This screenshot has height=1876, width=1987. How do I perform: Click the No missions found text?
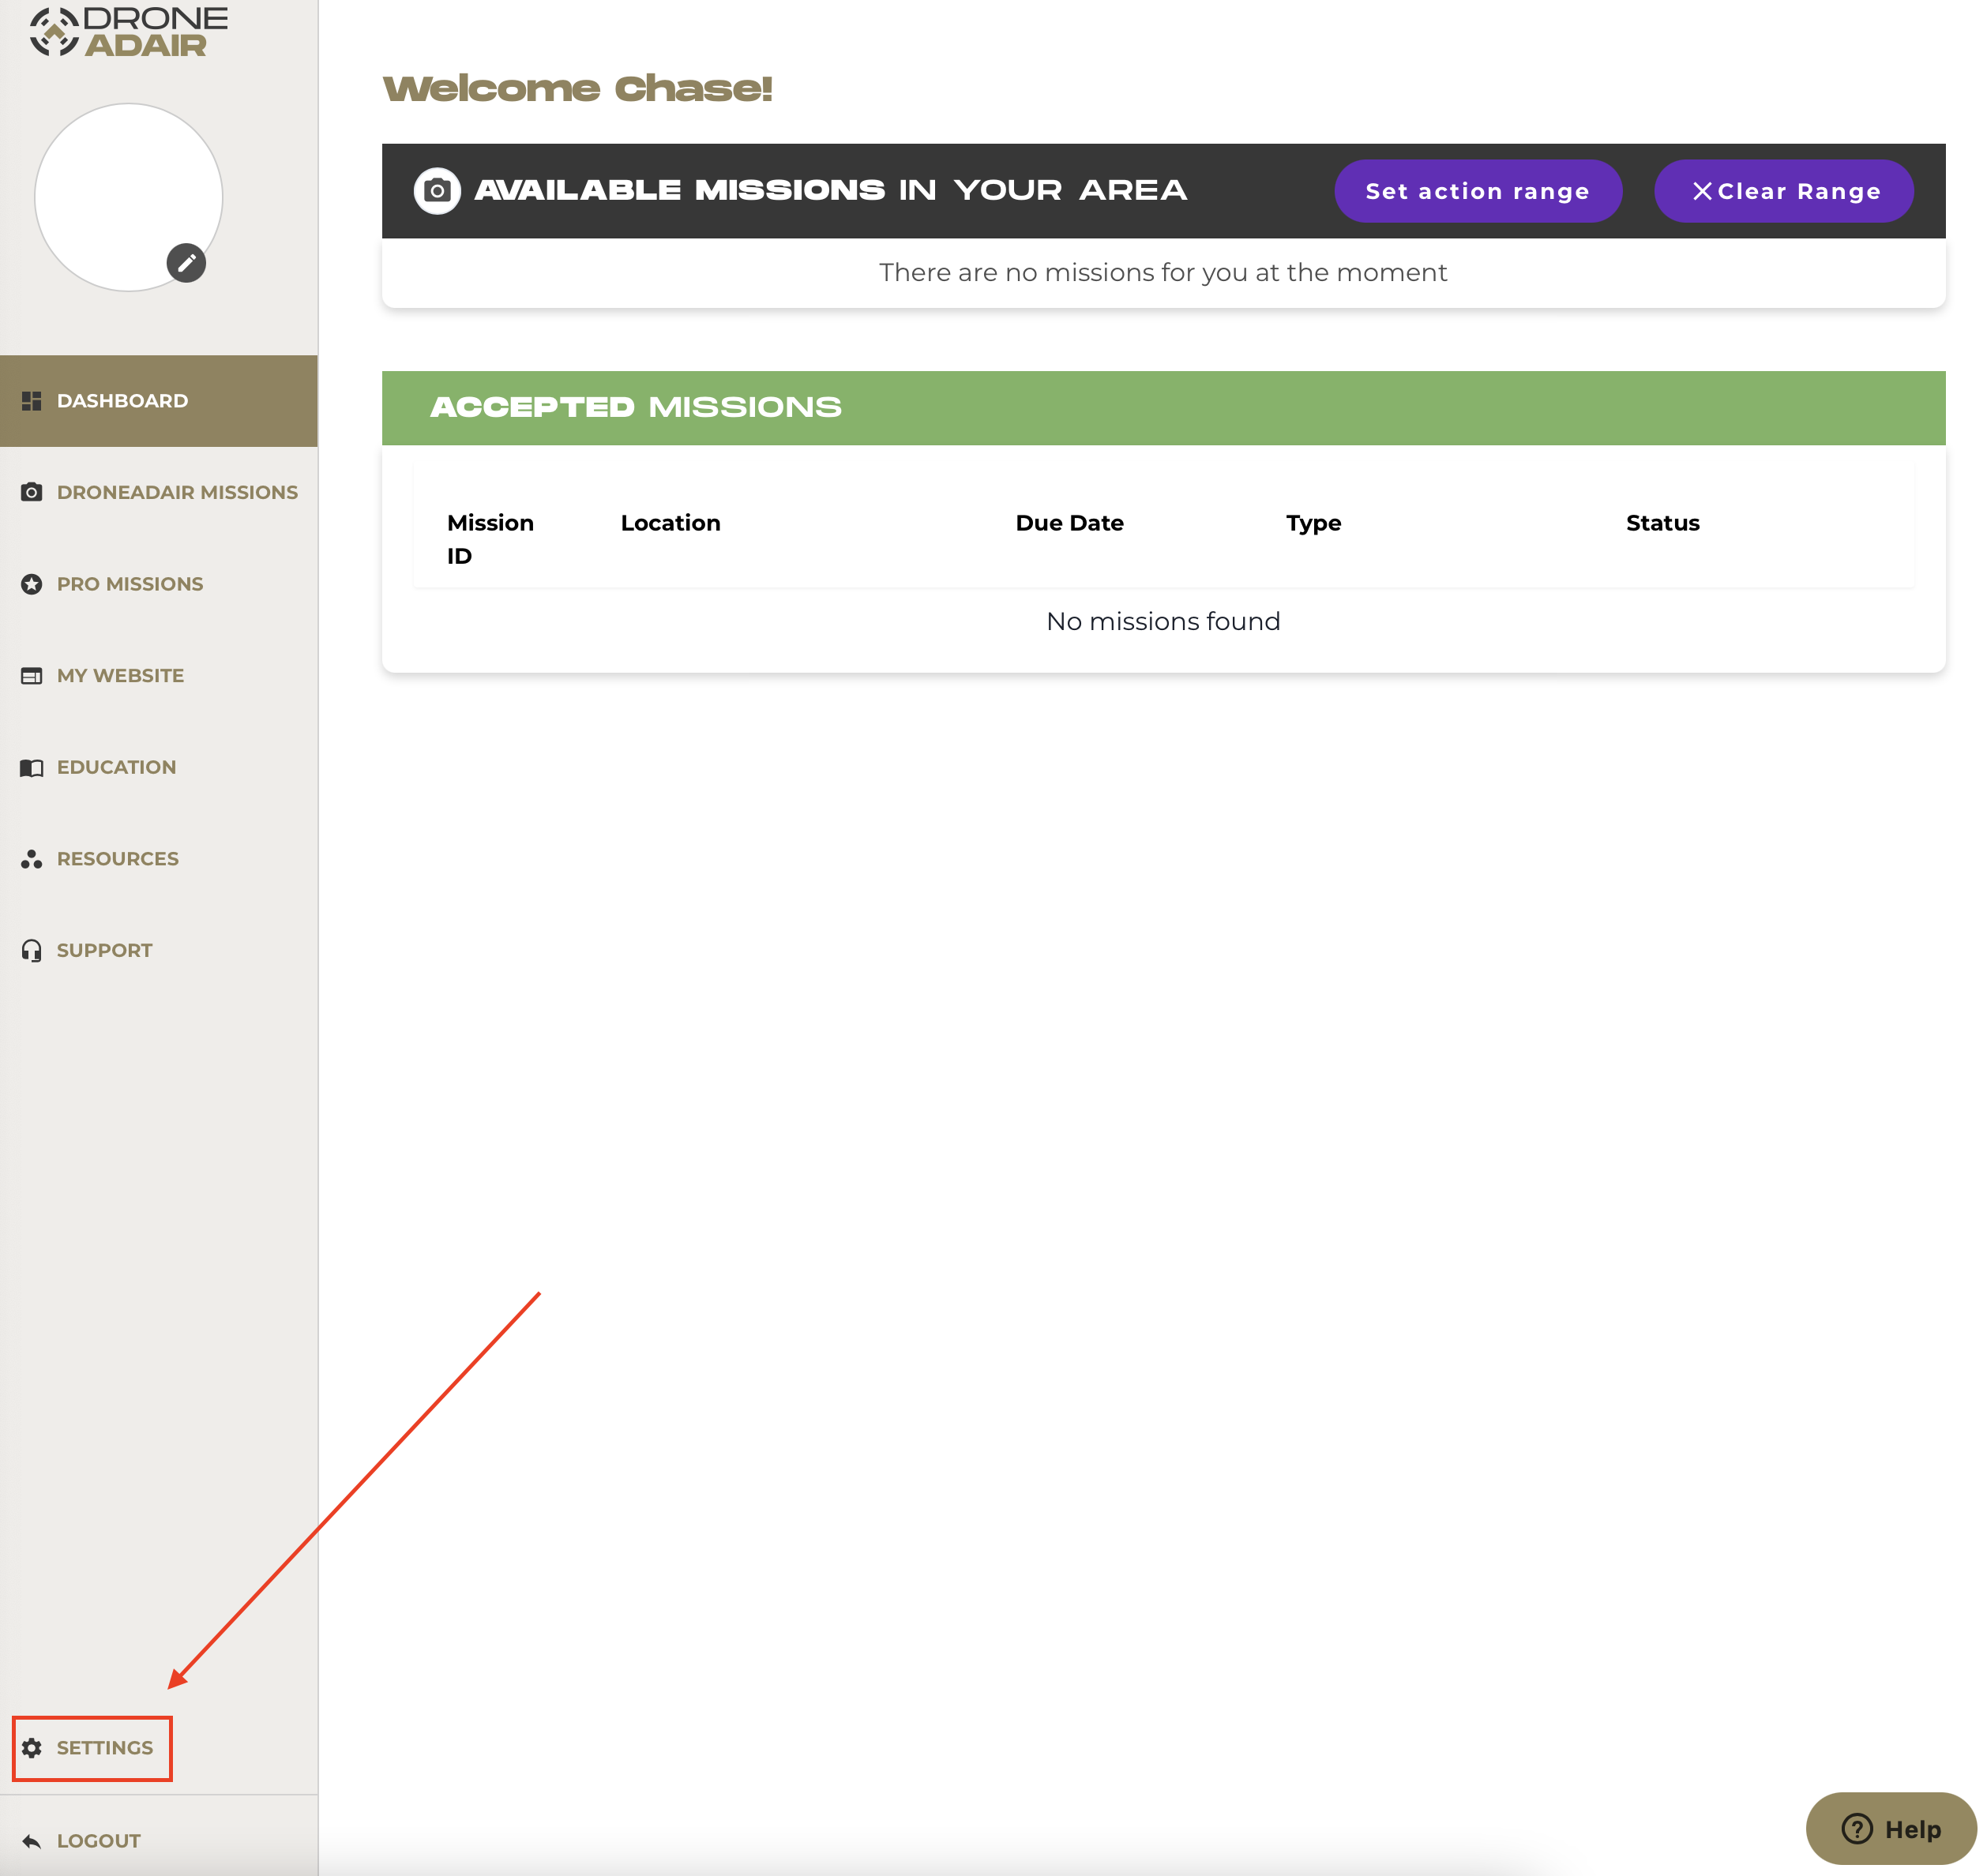pyautogui.click(x=1163, y=621)
